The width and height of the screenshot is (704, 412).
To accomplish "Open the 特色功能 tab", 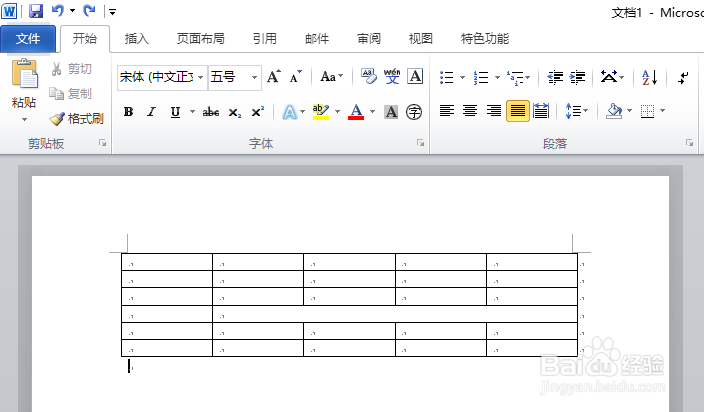I will 485,39.
